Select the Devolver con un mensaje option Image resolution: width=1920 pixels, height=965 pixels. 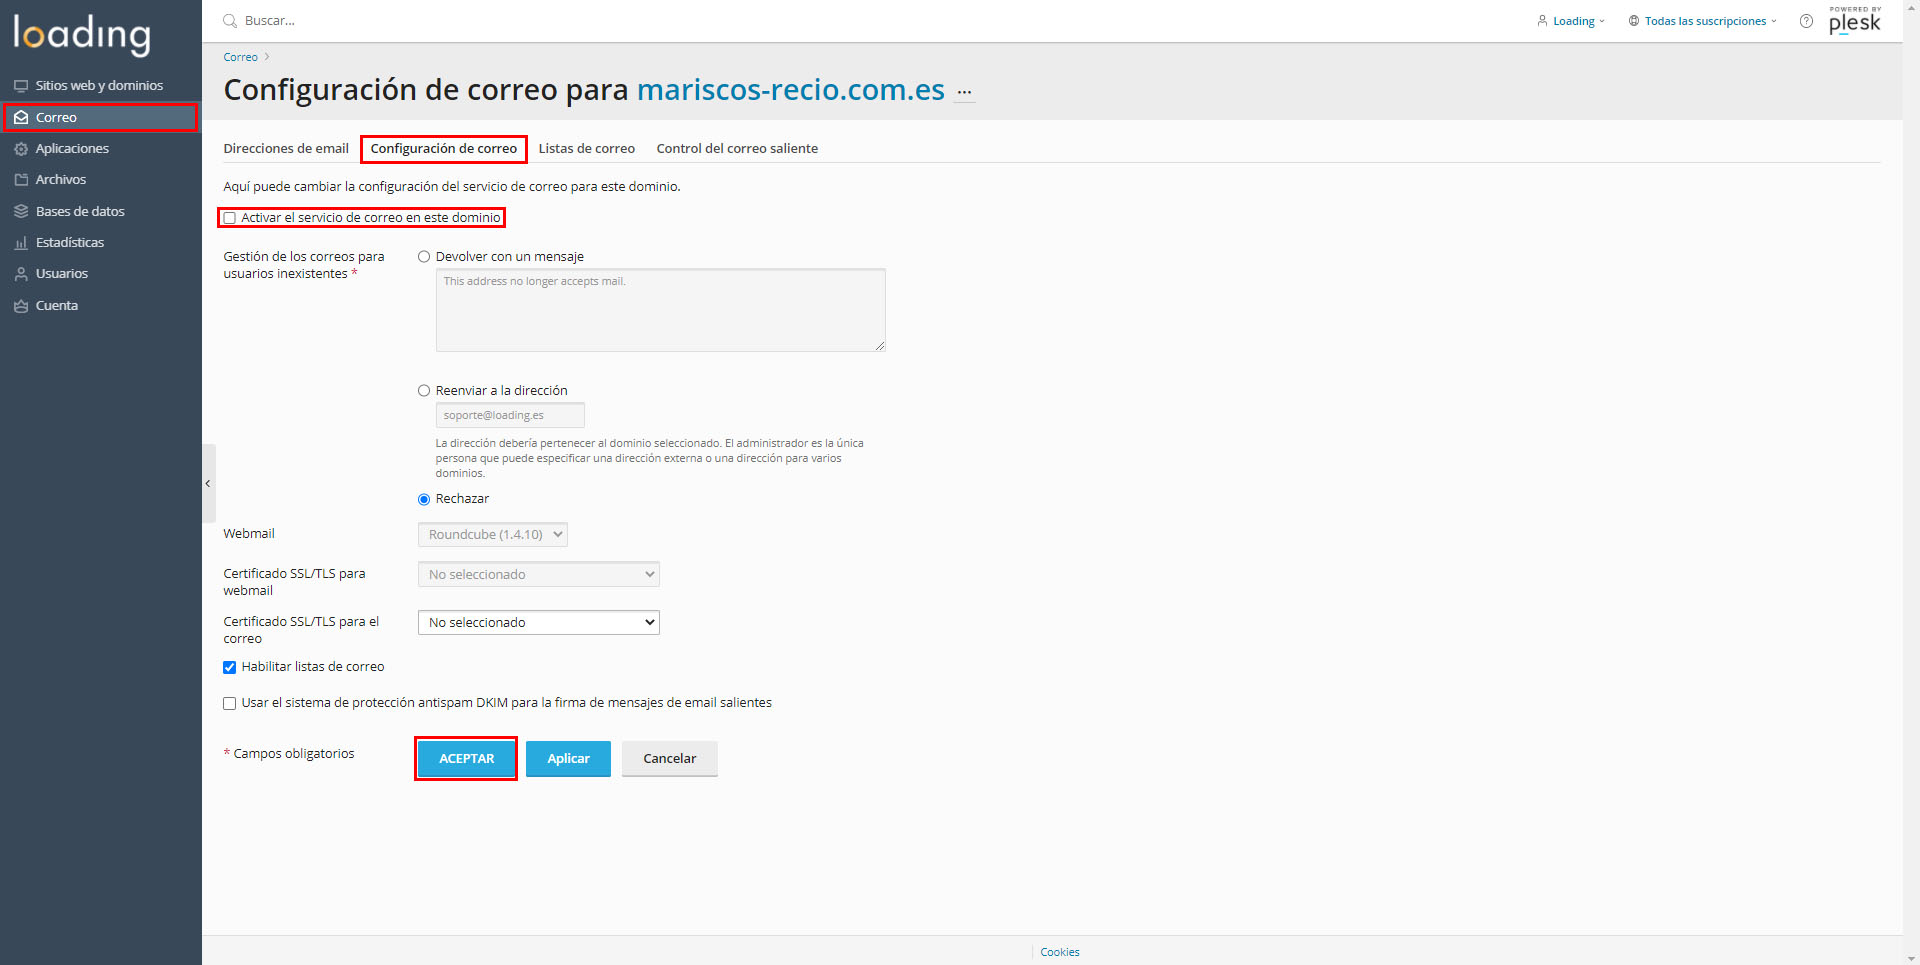coord(424,257)
